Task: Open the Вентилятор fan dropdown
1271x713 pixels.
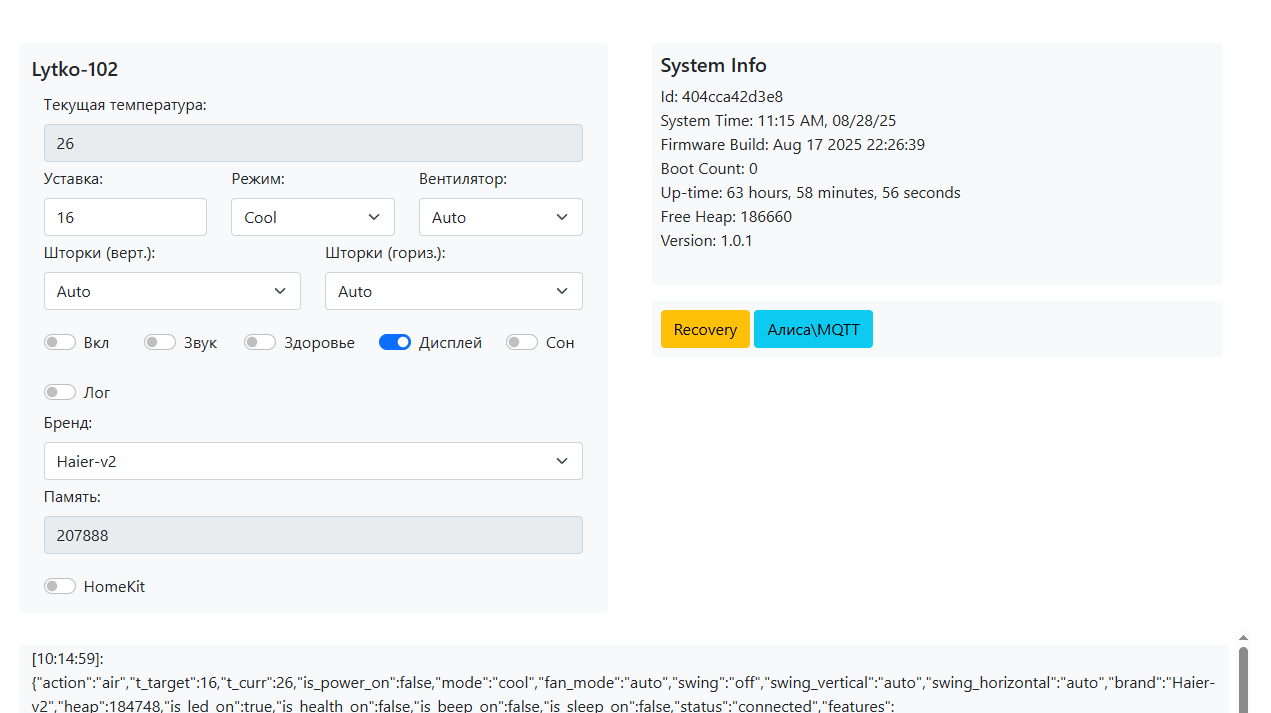Action: click(500, 217)
